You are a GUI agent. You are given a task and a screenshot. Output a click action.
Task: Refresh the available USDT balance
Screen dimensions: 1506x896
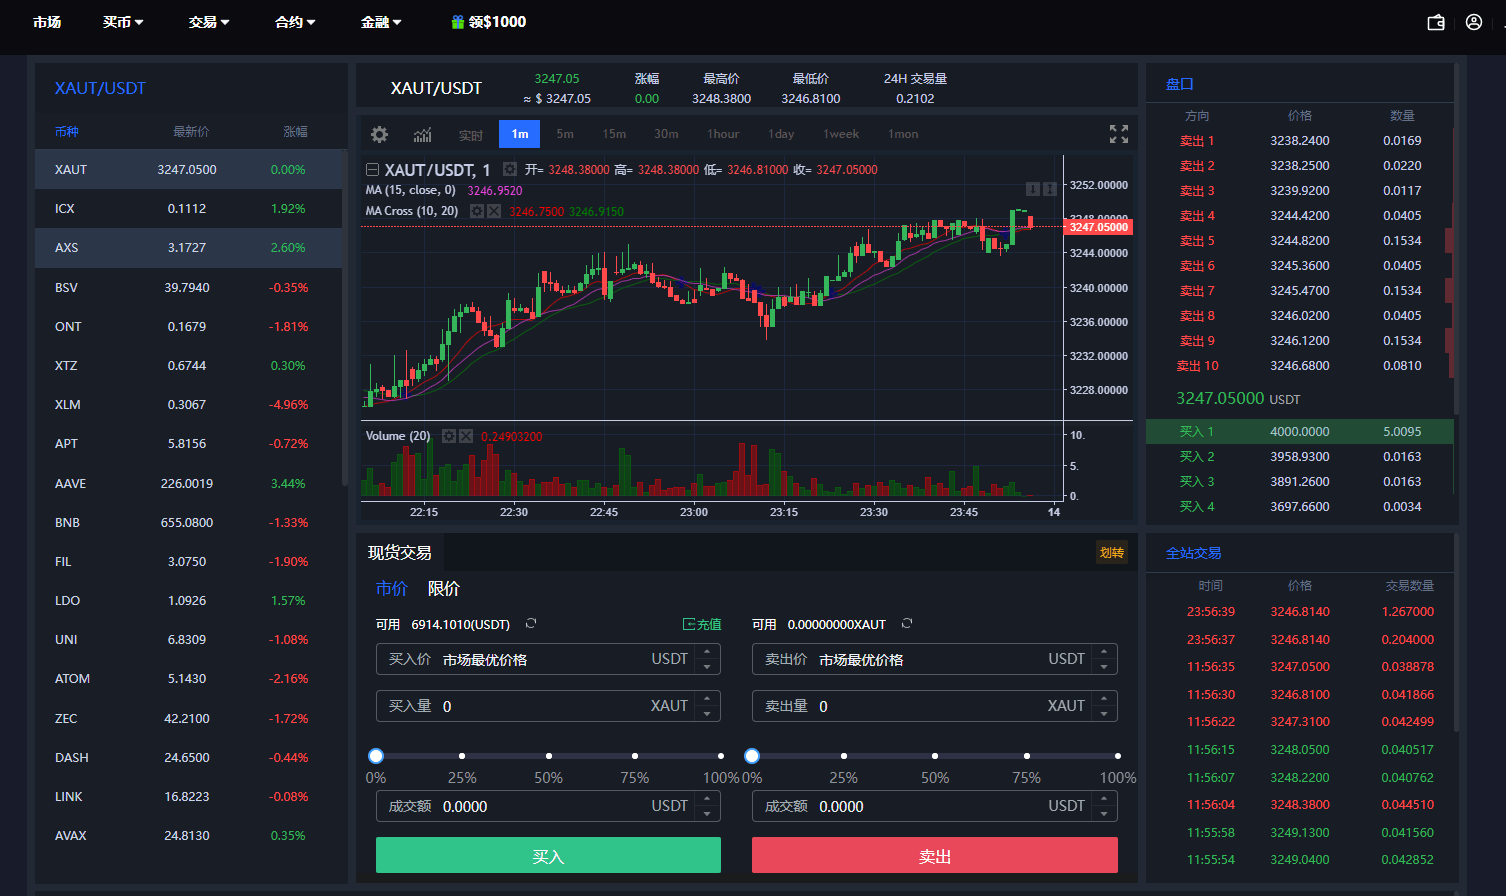click(531, 624)
